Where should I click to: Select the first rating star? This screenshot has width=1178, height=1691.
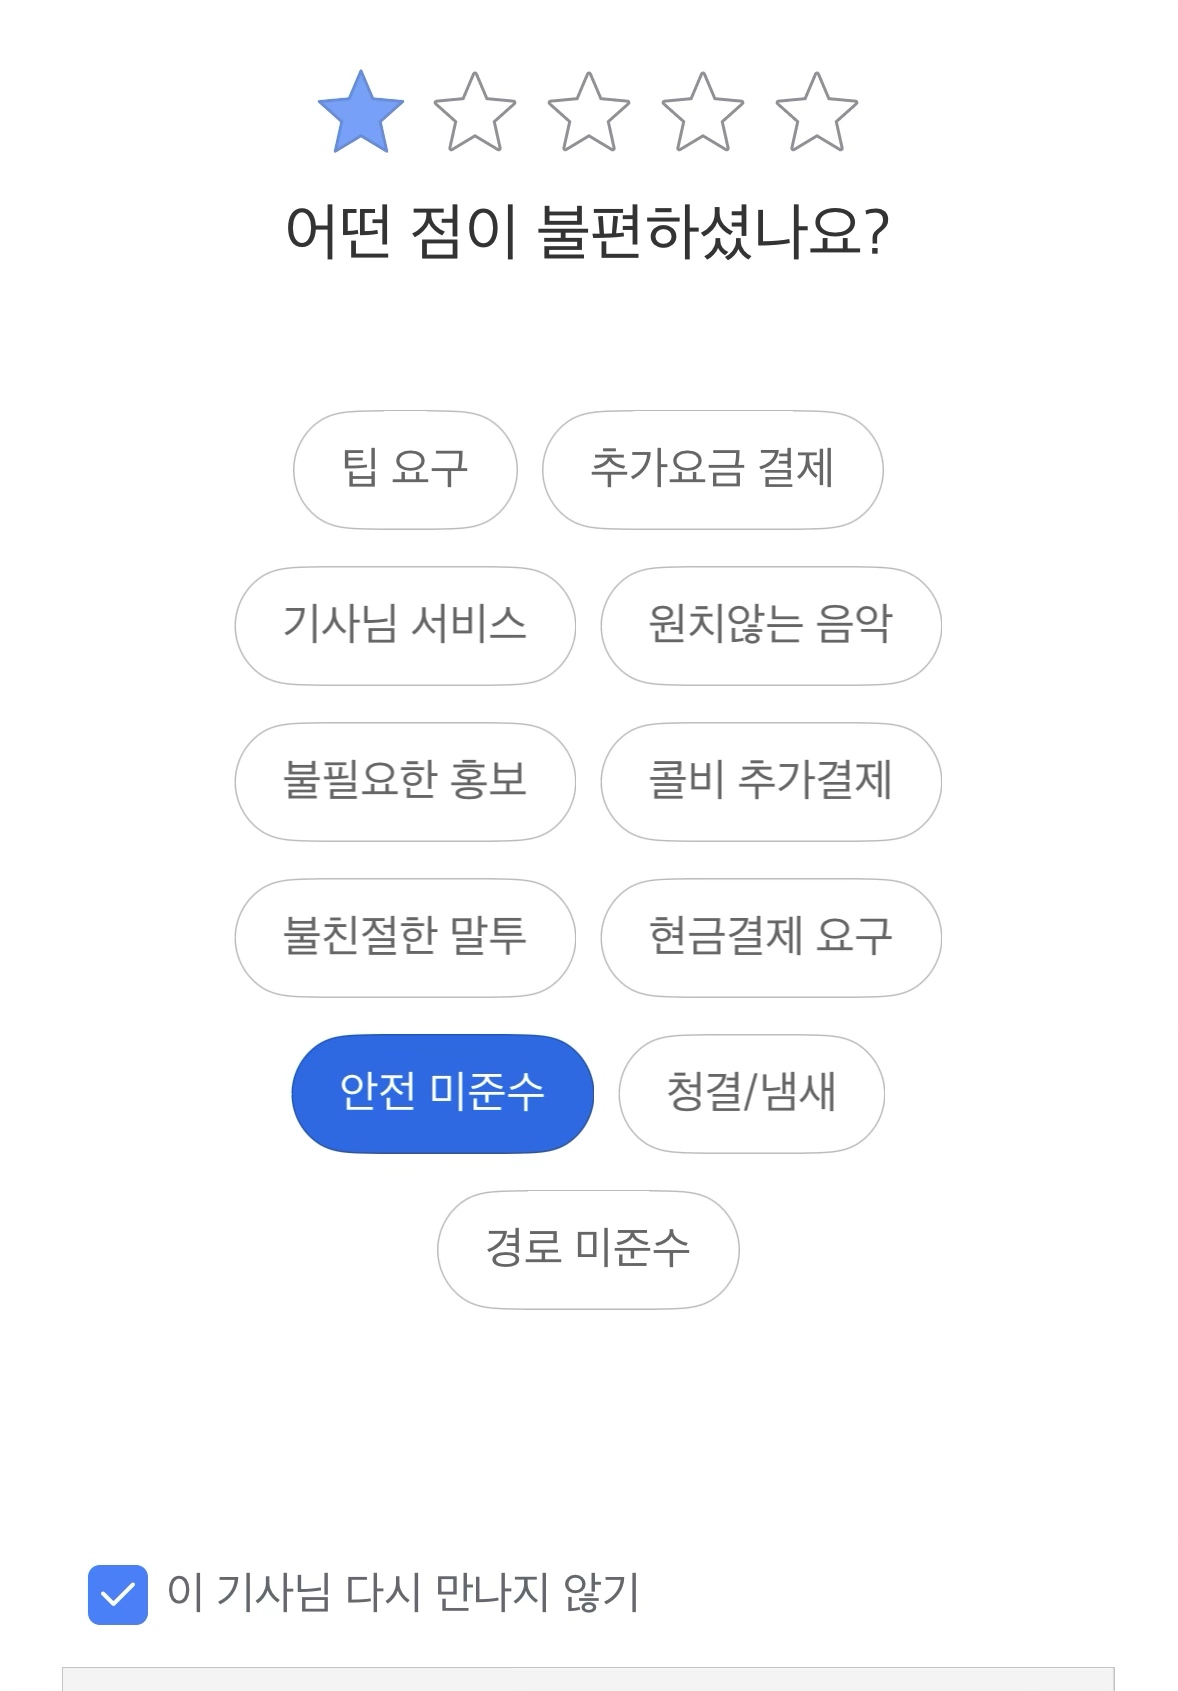pyautogui.click(x=361, y=113)
